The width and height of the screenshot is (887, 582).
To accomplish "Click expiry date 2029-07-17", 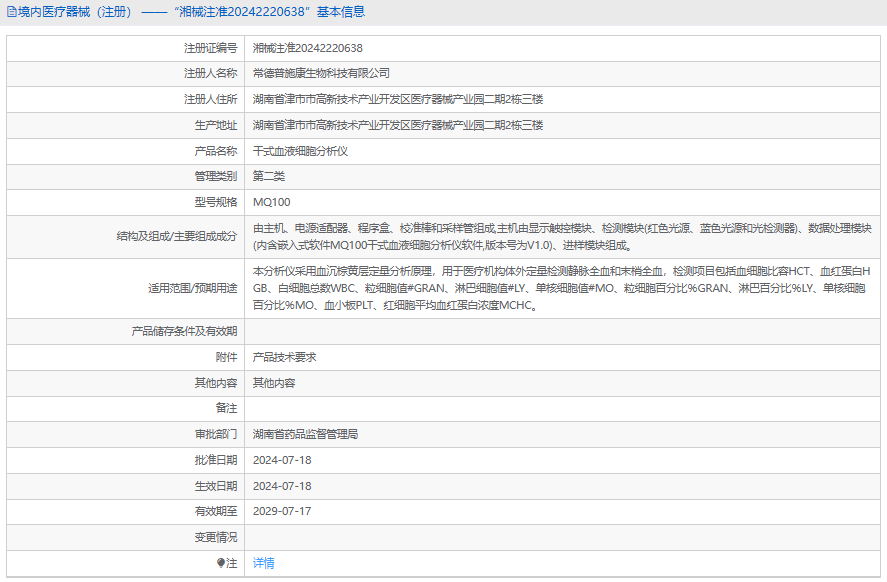I will [282, 511].
